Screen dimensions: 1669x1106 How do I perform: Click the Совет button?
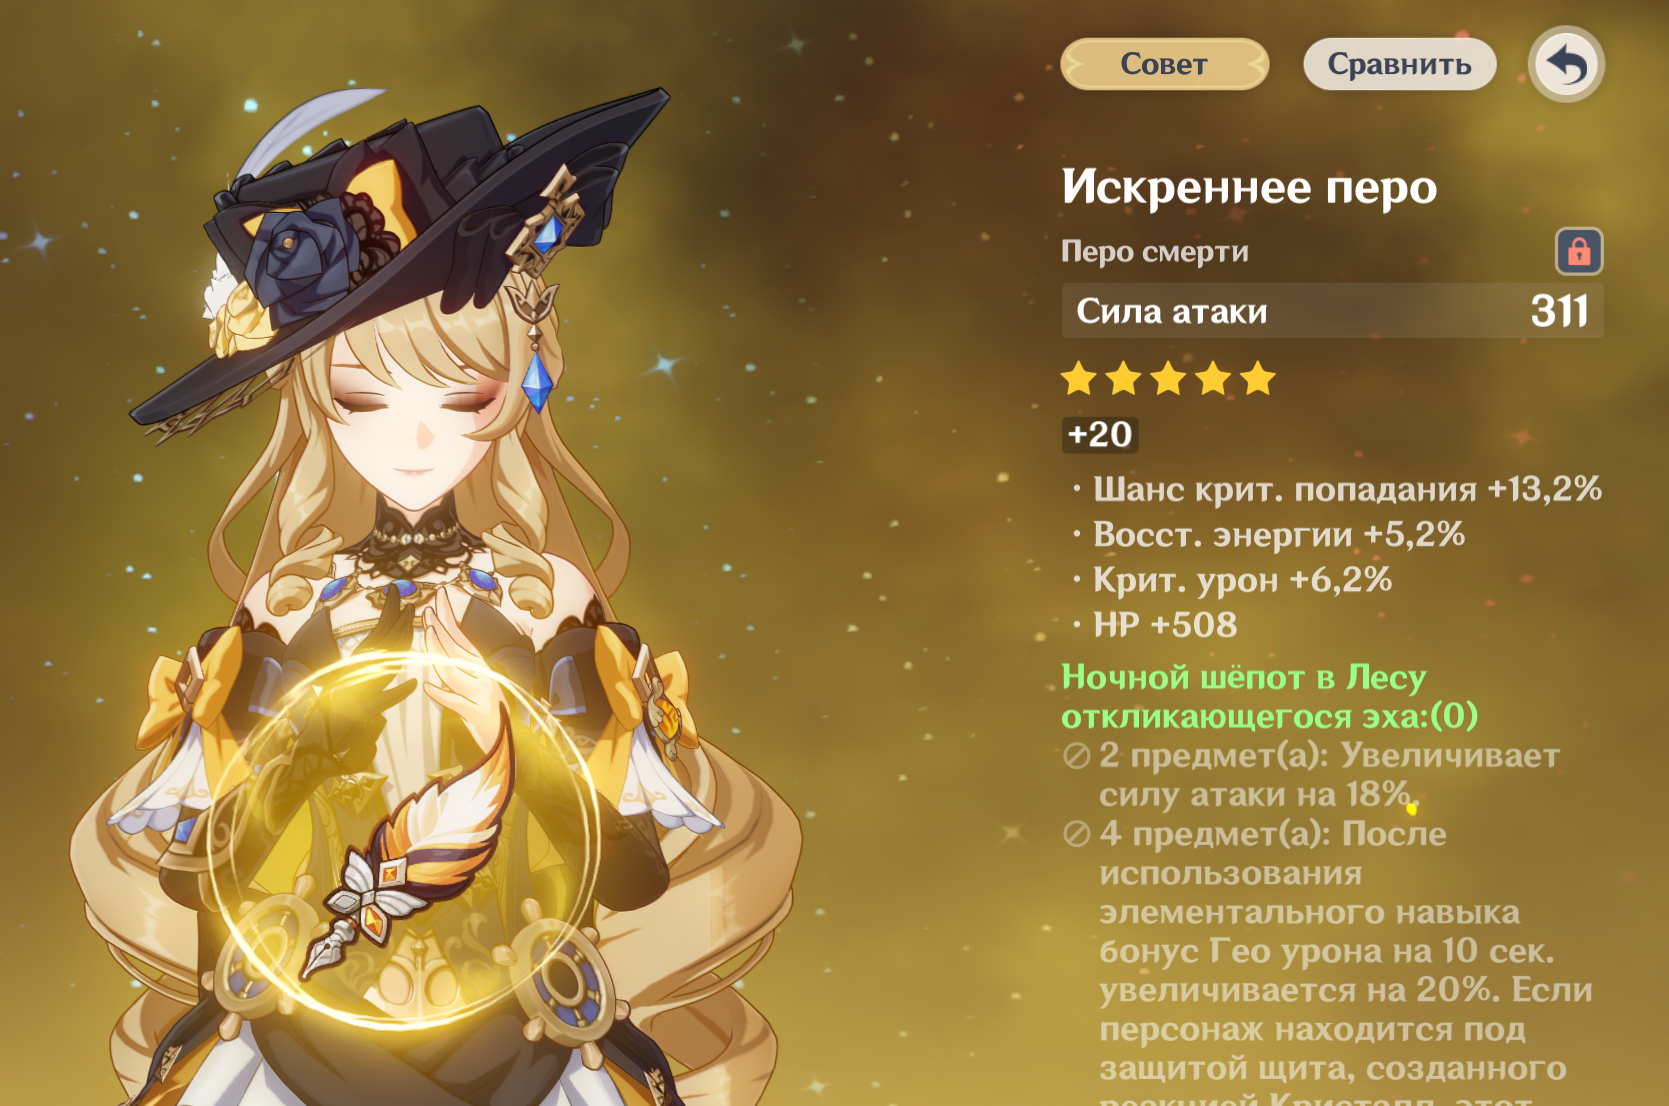[1164, 64]
